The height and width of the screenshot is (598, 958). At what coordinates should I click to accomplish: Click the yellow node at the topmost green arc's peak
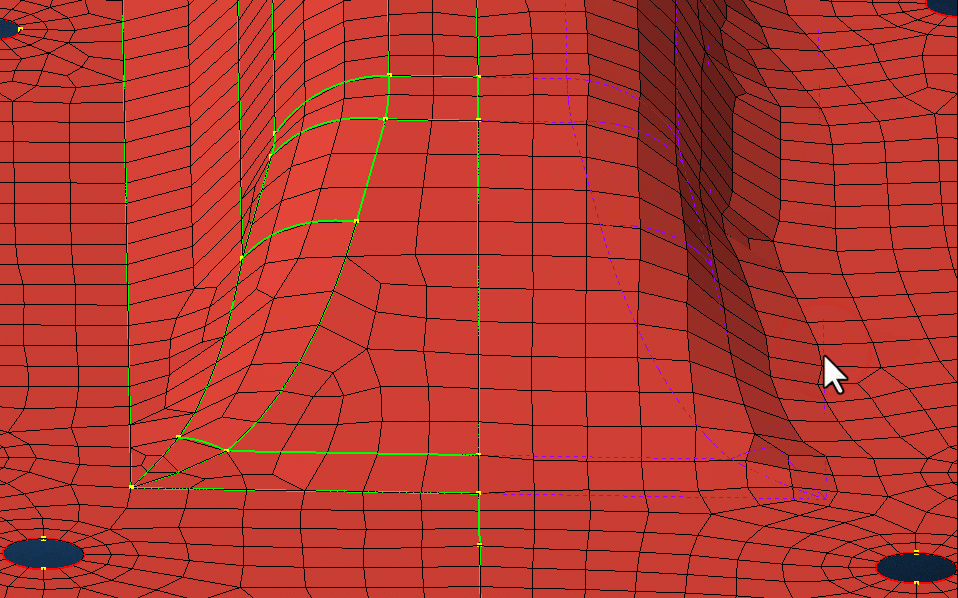tap(389, 75)
